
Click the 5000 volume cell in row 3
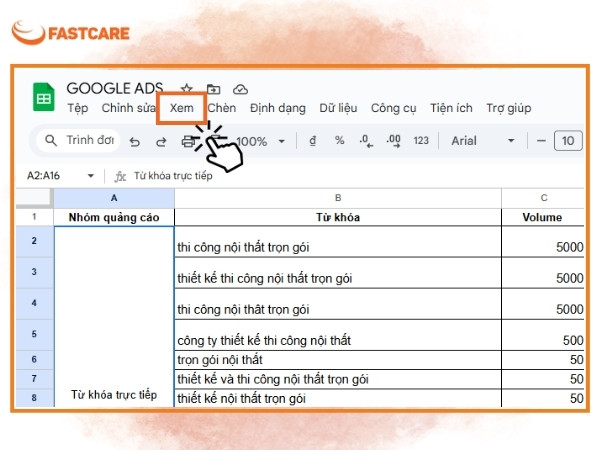[543, 273]
